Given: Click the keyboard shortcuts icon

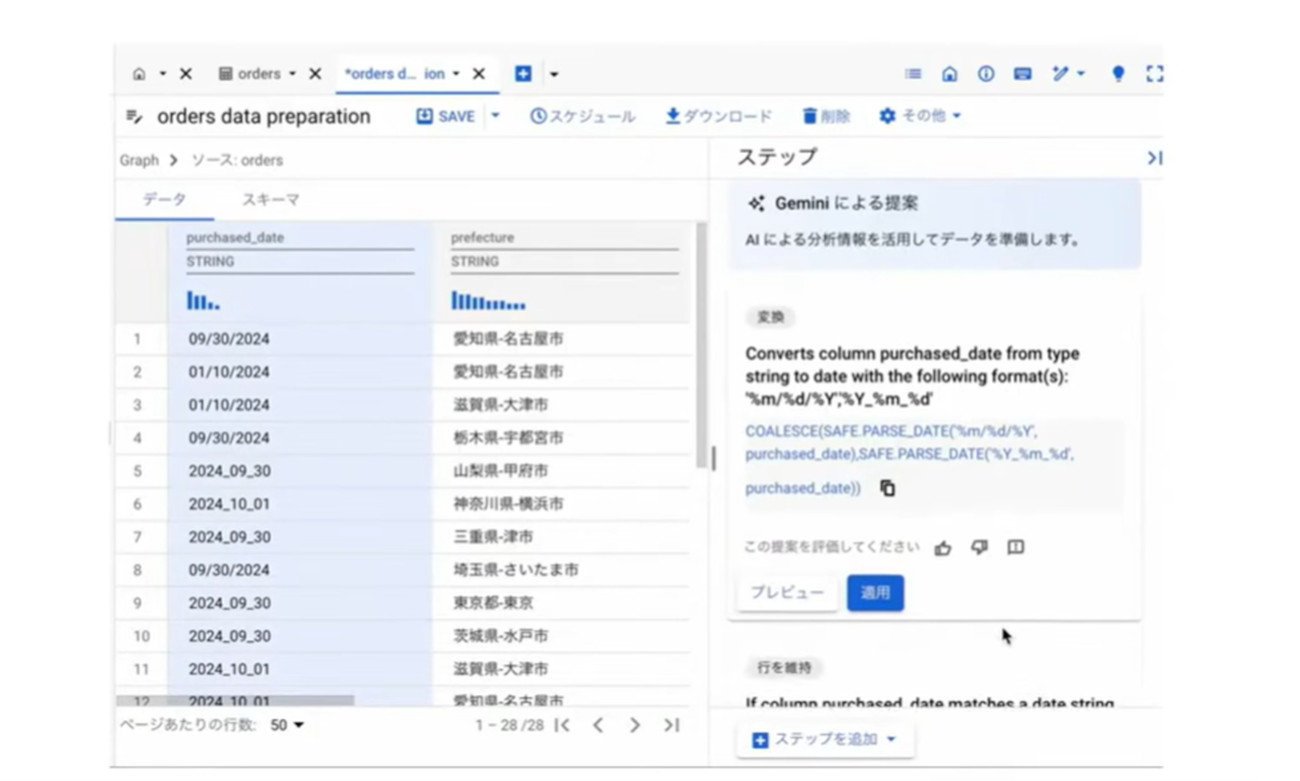Looking at the screenshot, I should tap(1022, 74).
